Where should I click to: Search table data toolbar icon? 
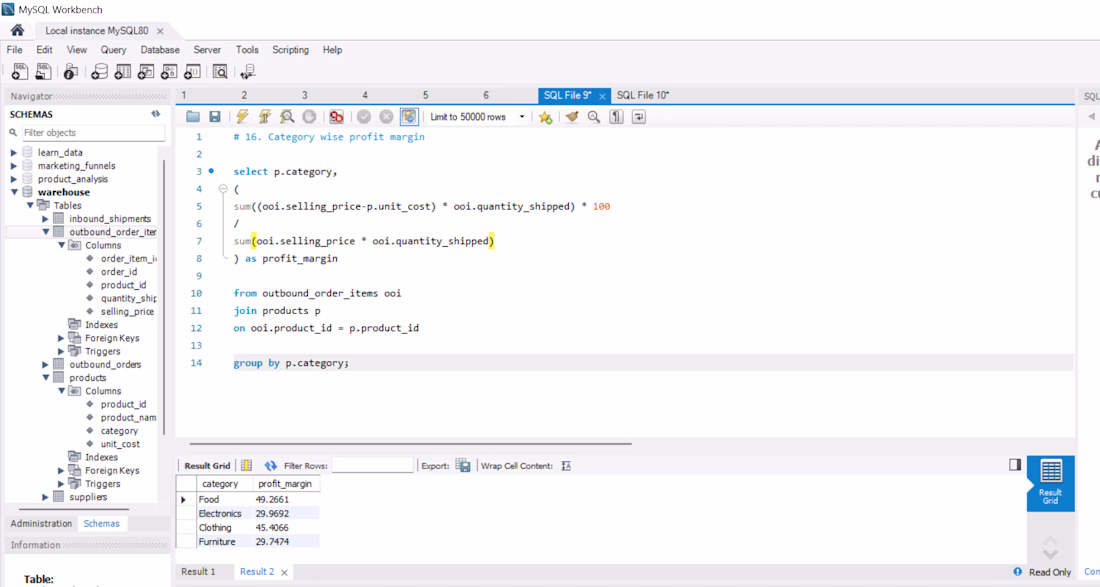(x=220, y=72)
